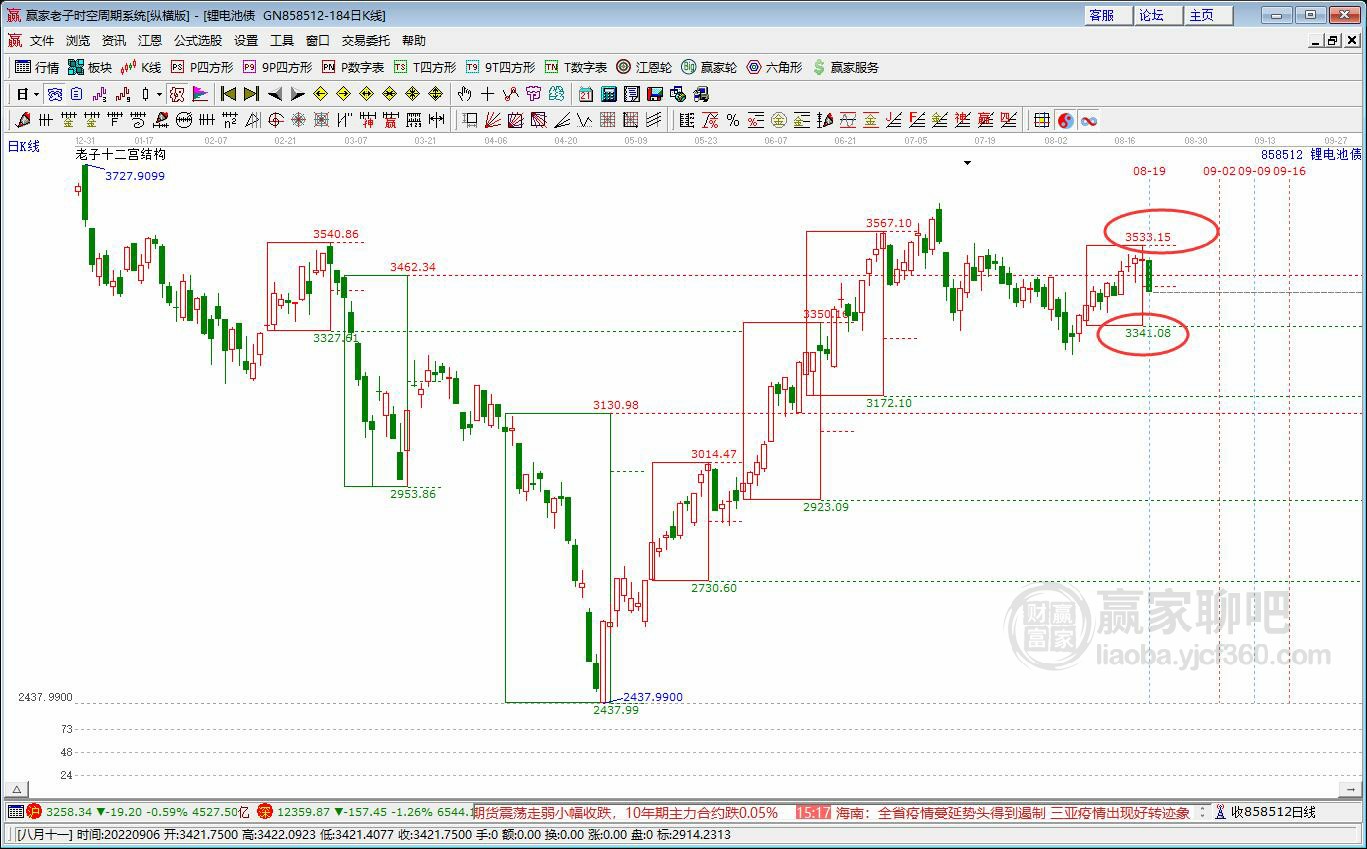Image resolution: width=1367 pixels, height=849 pixels.
Task: Select the red 神 drawing tool
Action: coord(367,120)
